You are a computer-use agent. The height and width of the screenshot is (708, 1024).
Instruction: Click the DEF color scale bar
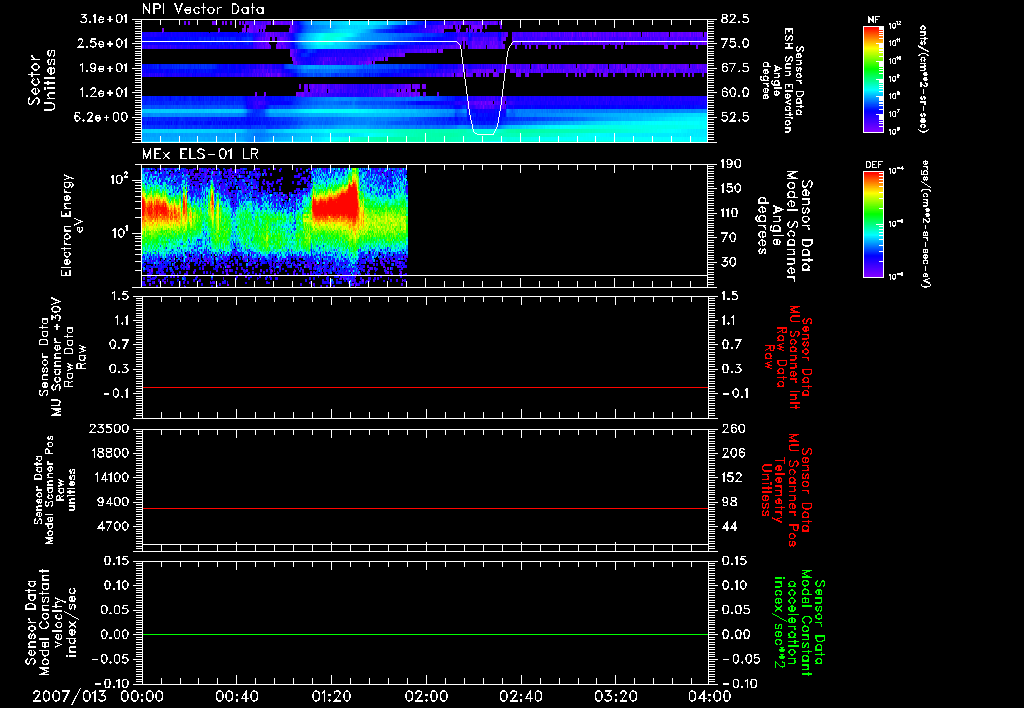click(x=874, y=224)
